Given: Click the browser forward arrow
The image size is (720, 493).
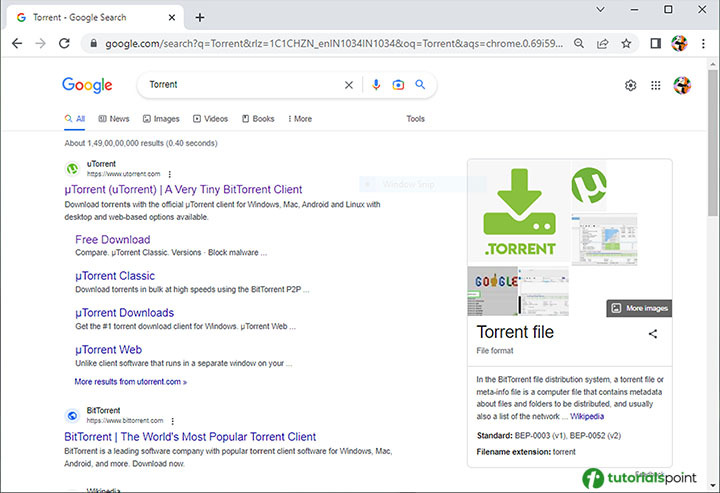Looking at the screenshot, I should pos(40,44).
